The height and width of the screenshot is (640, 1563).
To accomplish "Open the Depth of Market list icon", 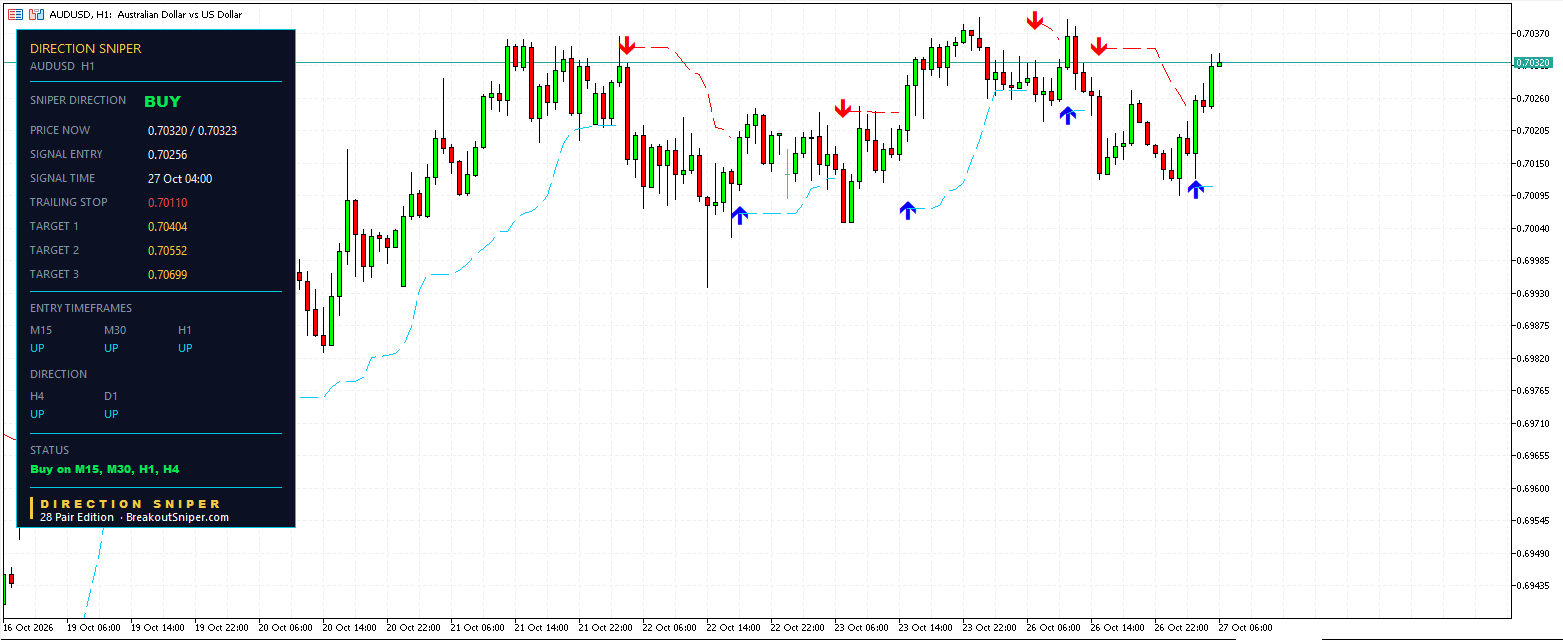I will click(x=14, y=15).
